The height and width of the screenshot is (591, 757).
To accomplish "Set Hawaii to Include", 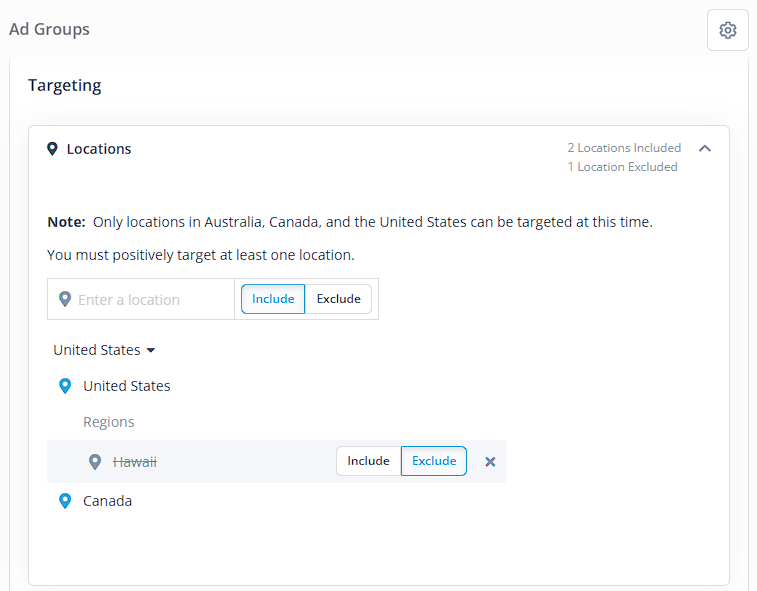I will coord(368,461).
